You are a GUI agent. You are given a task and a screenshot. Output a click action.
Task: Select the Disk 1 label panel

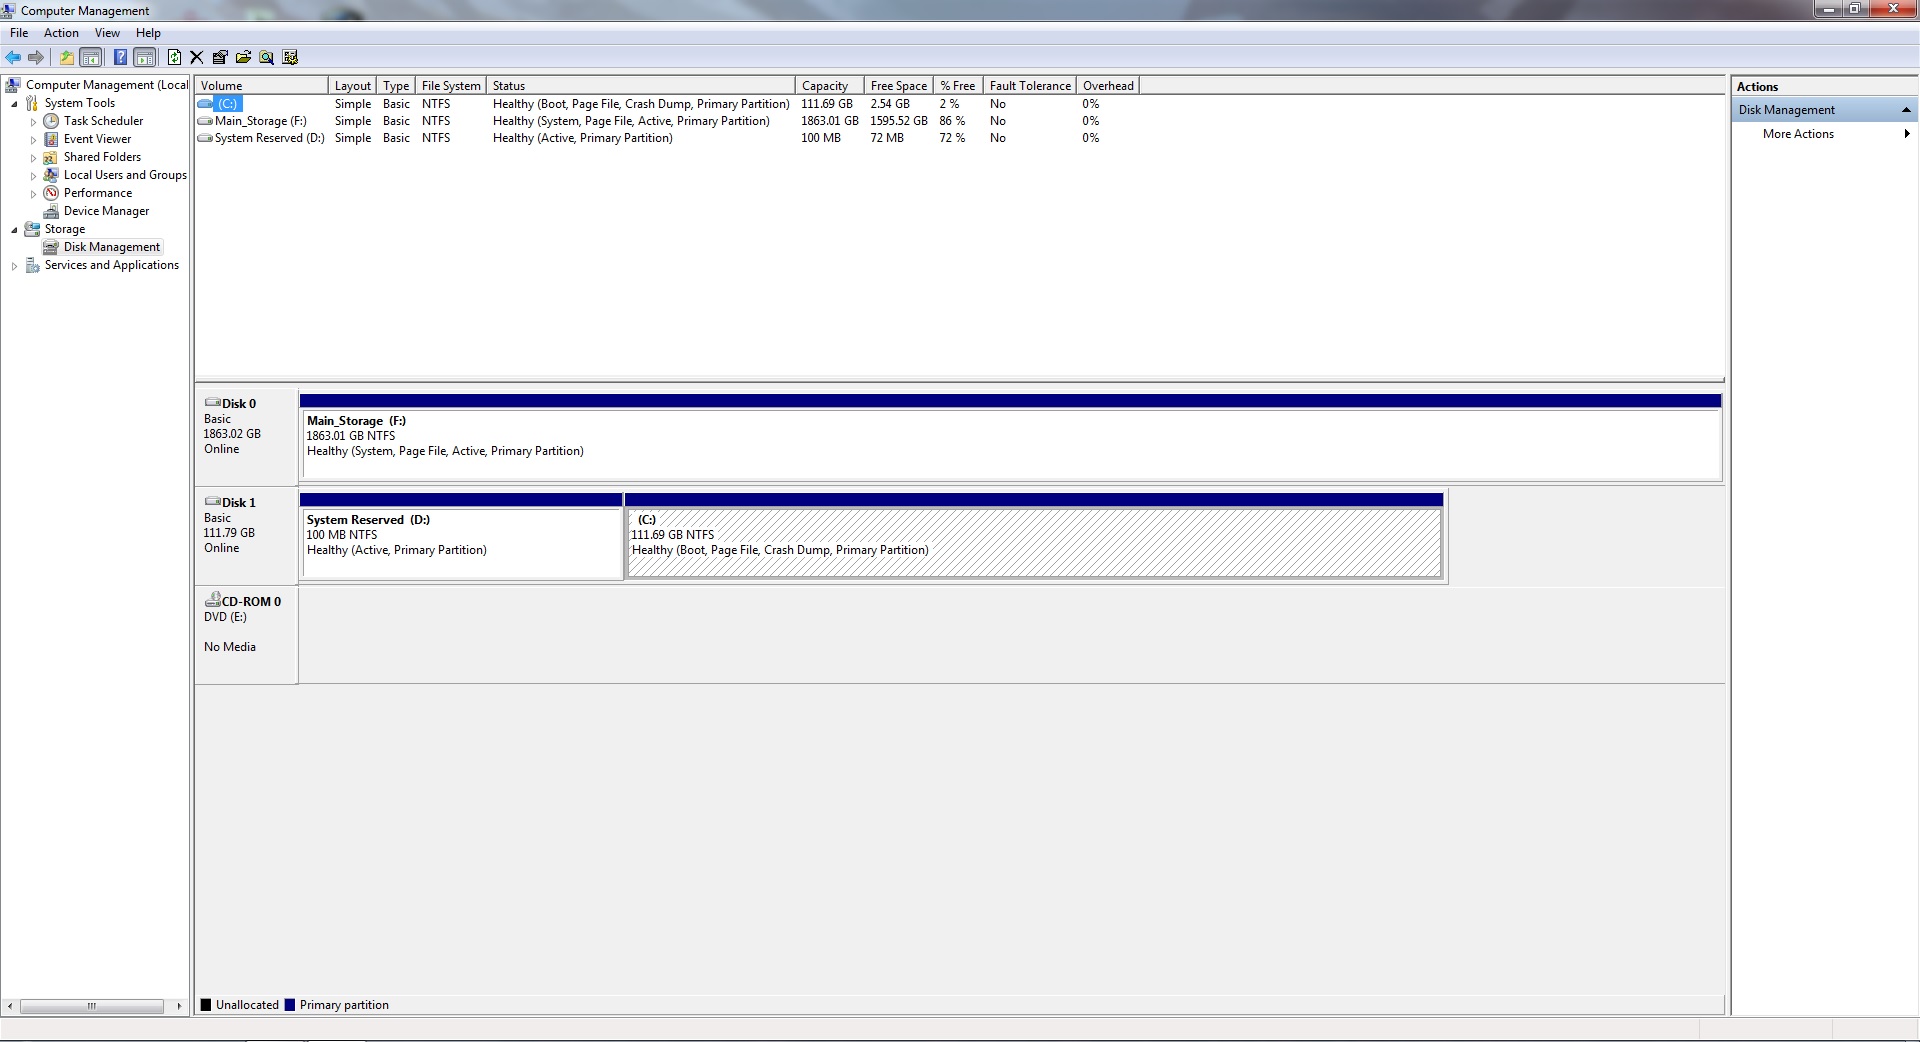pyautogui.click(x=246, y=535)
